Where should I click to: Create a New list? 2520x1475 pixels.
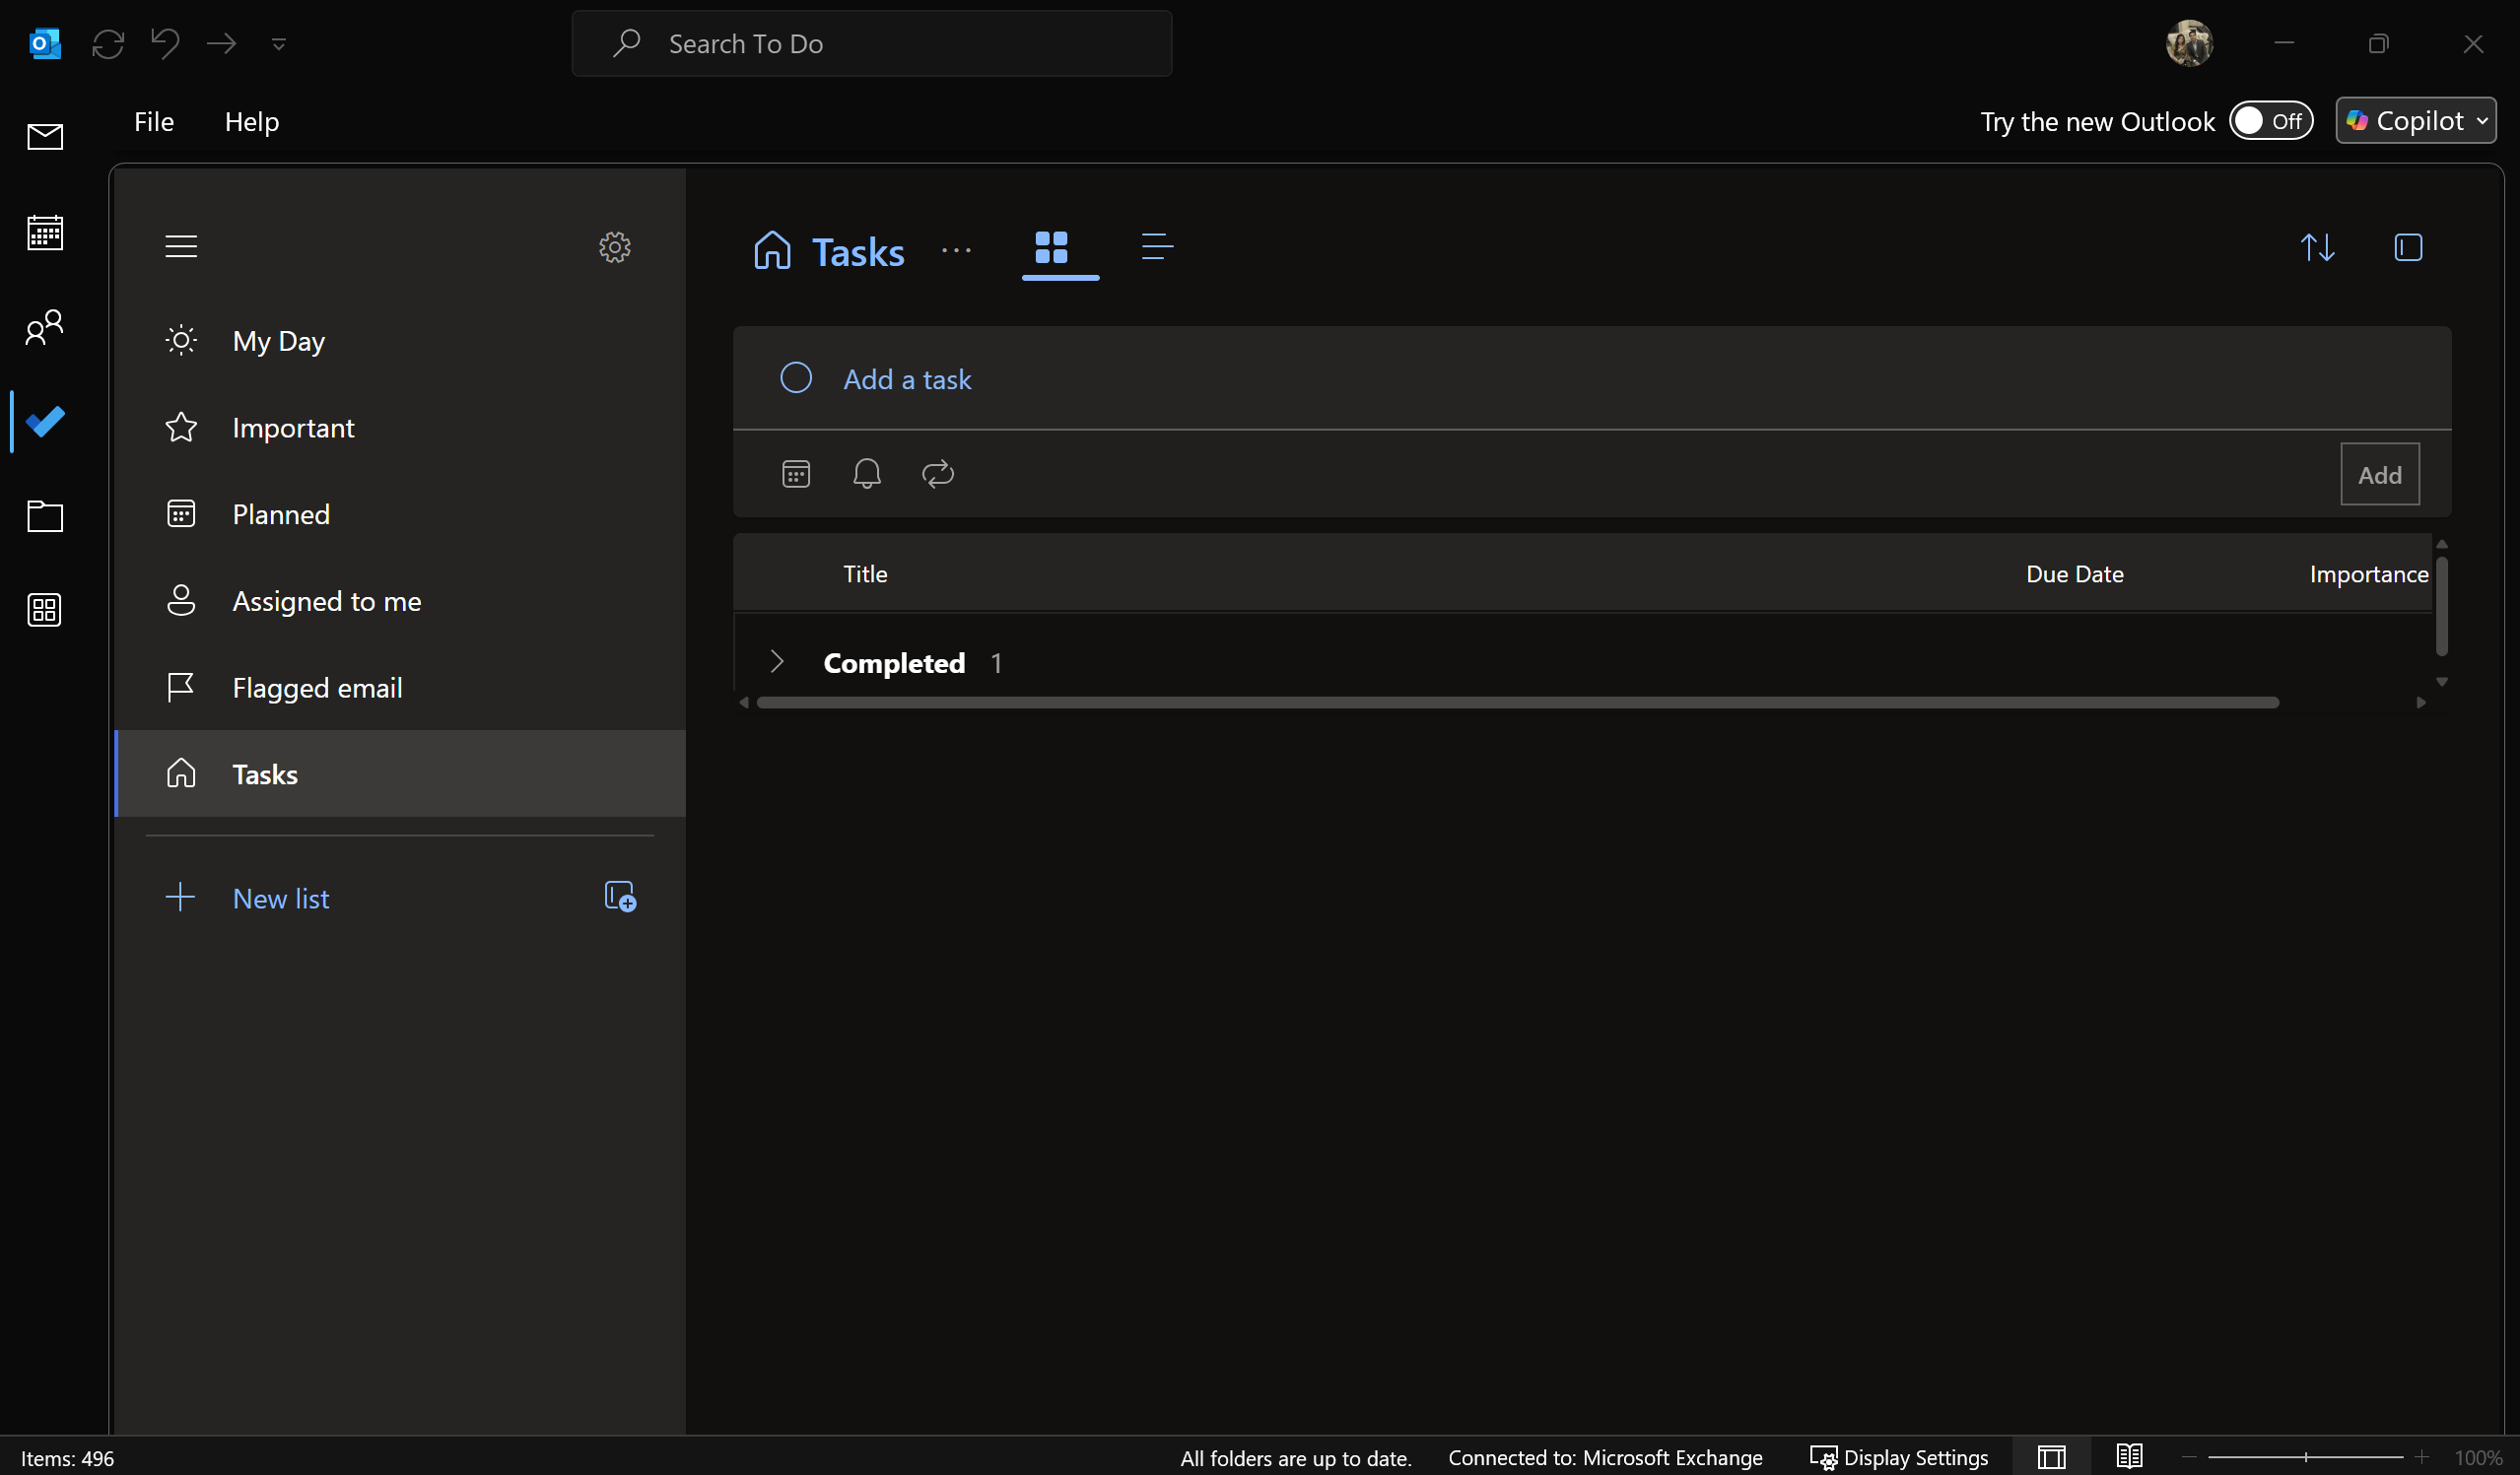(280, 898)
